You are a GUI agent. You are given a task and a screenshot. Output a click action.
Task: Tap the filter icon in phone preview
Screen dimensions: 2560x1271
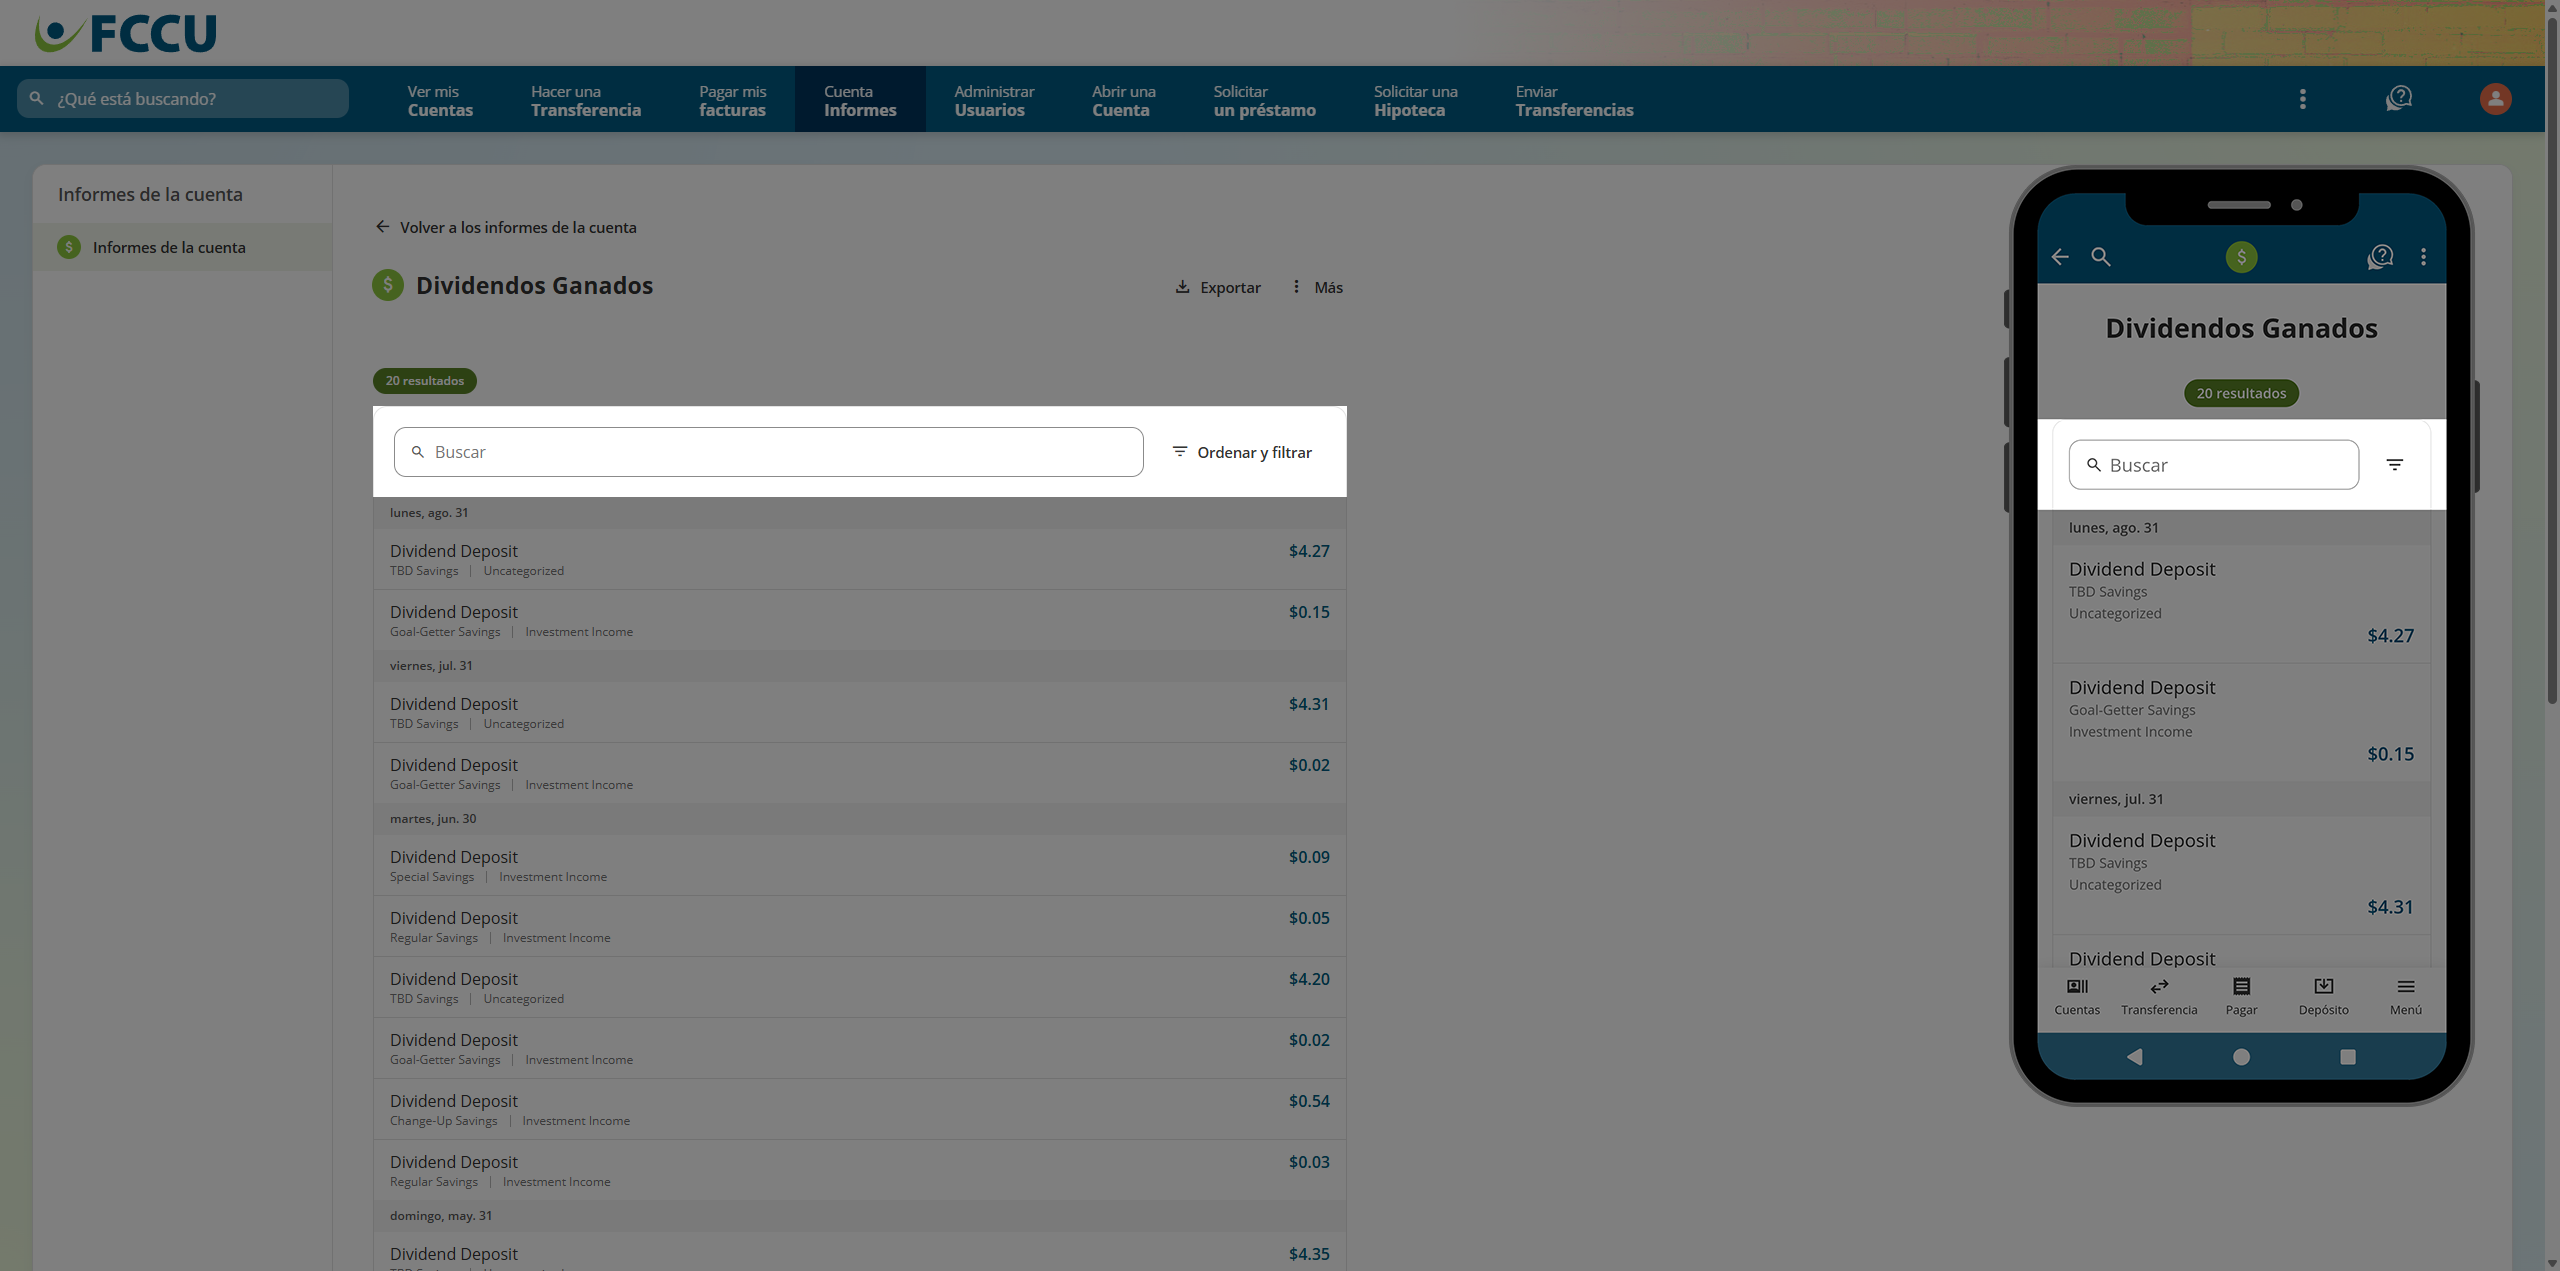2395,465
